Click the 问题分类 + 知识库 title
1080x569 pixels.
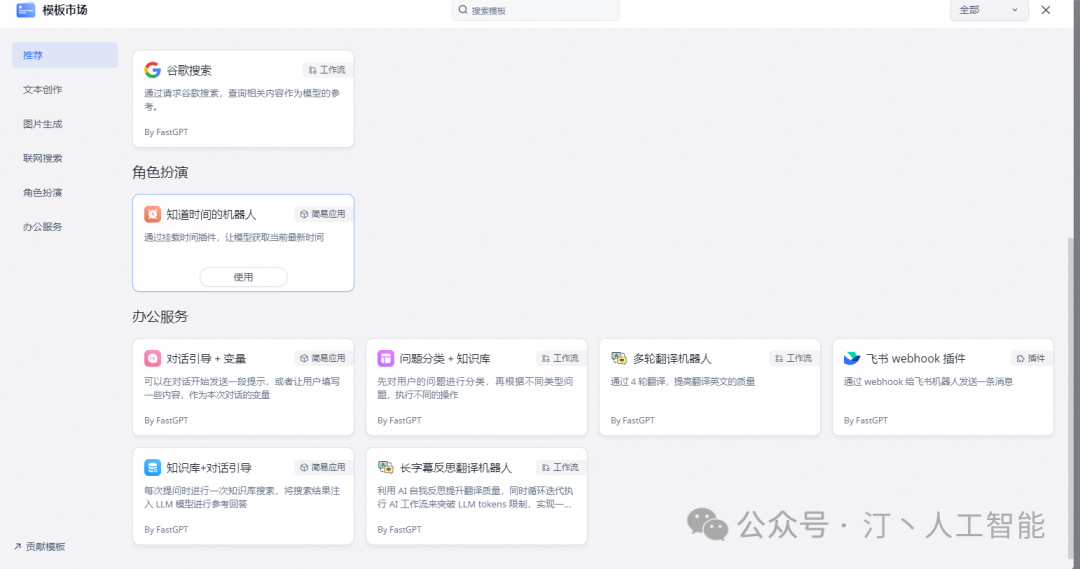[445, 358]
